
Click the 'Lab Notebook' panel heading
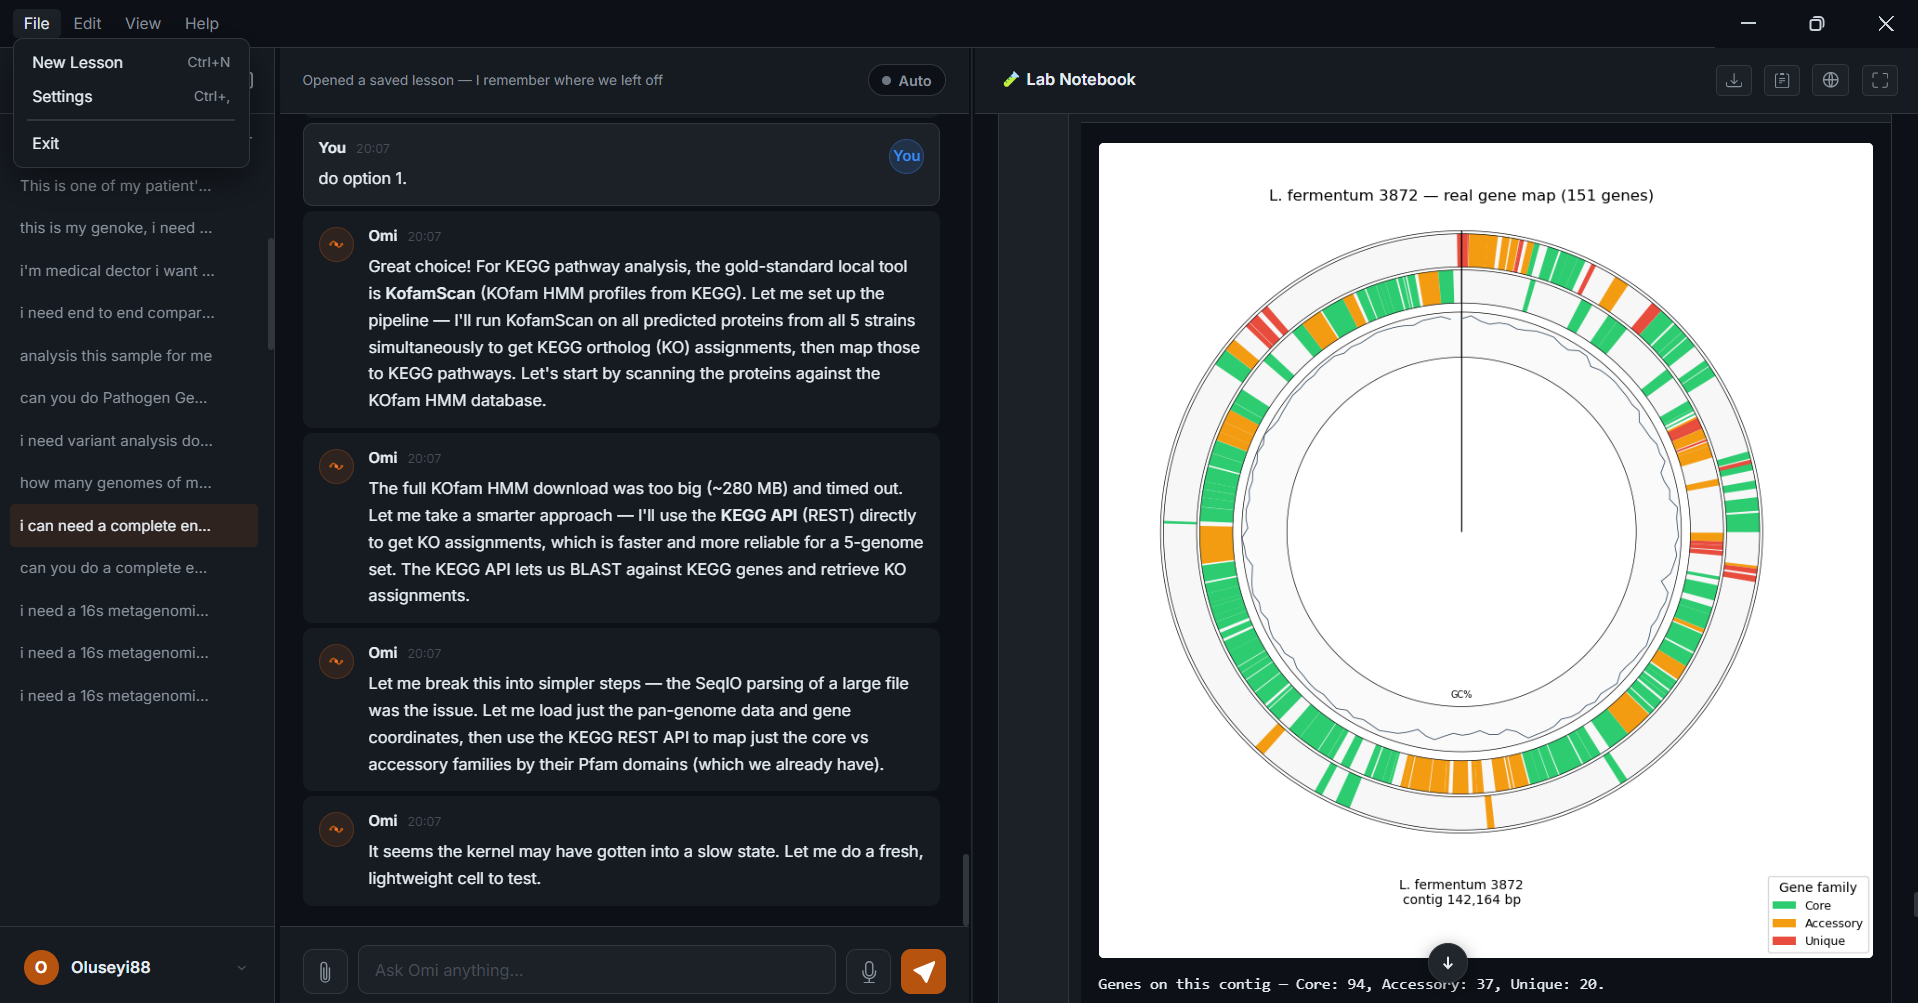click(1081, 79)
